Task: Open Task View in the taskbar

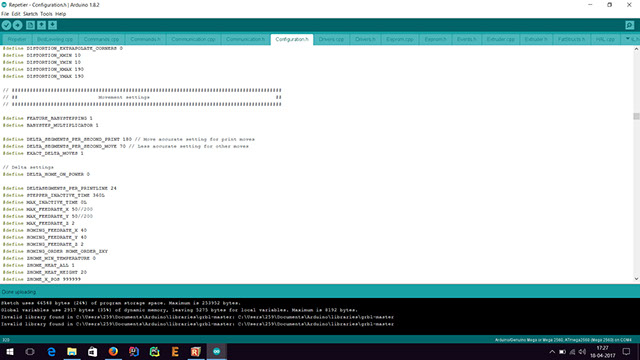Action: tap(30, 351)
